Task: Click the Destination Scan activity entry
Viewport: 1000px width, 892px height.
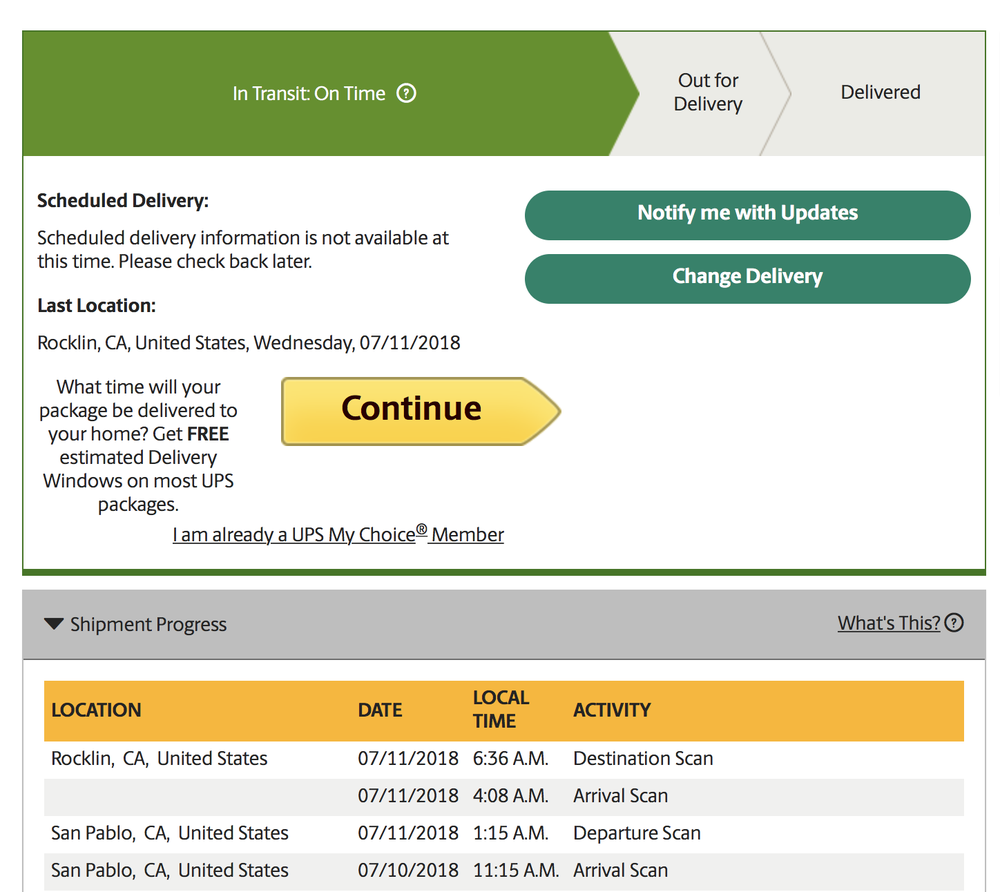Action: pos(643,758)
